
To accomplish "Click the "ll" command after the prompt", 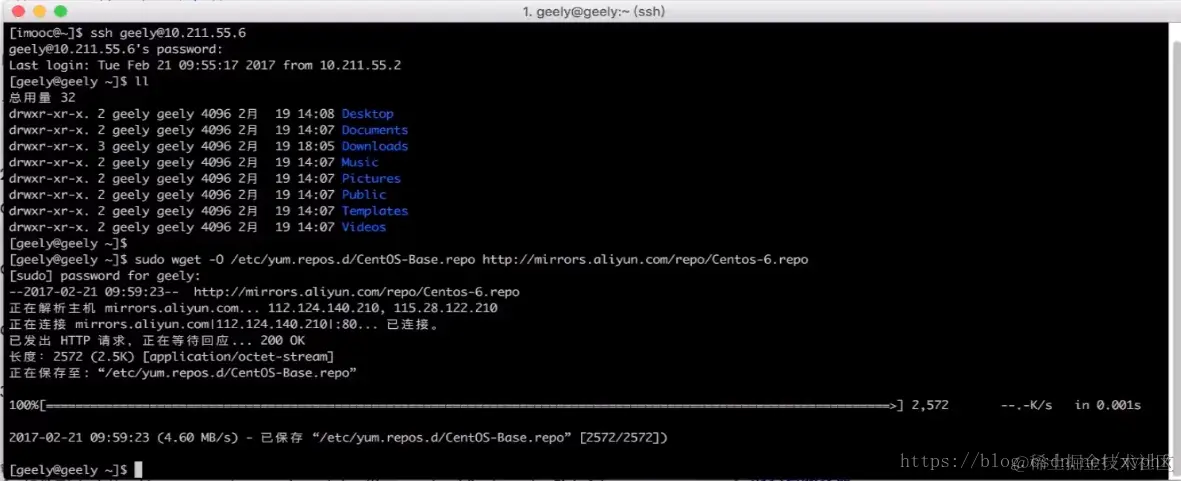I will [141, 82].
